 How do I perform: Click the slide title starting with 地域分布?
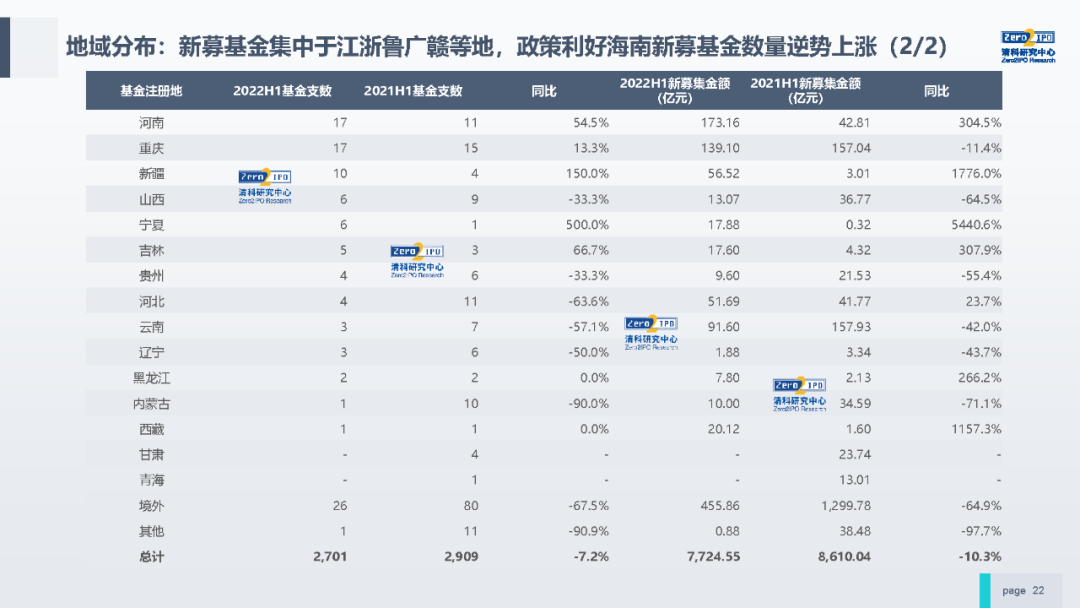(506, 47)
